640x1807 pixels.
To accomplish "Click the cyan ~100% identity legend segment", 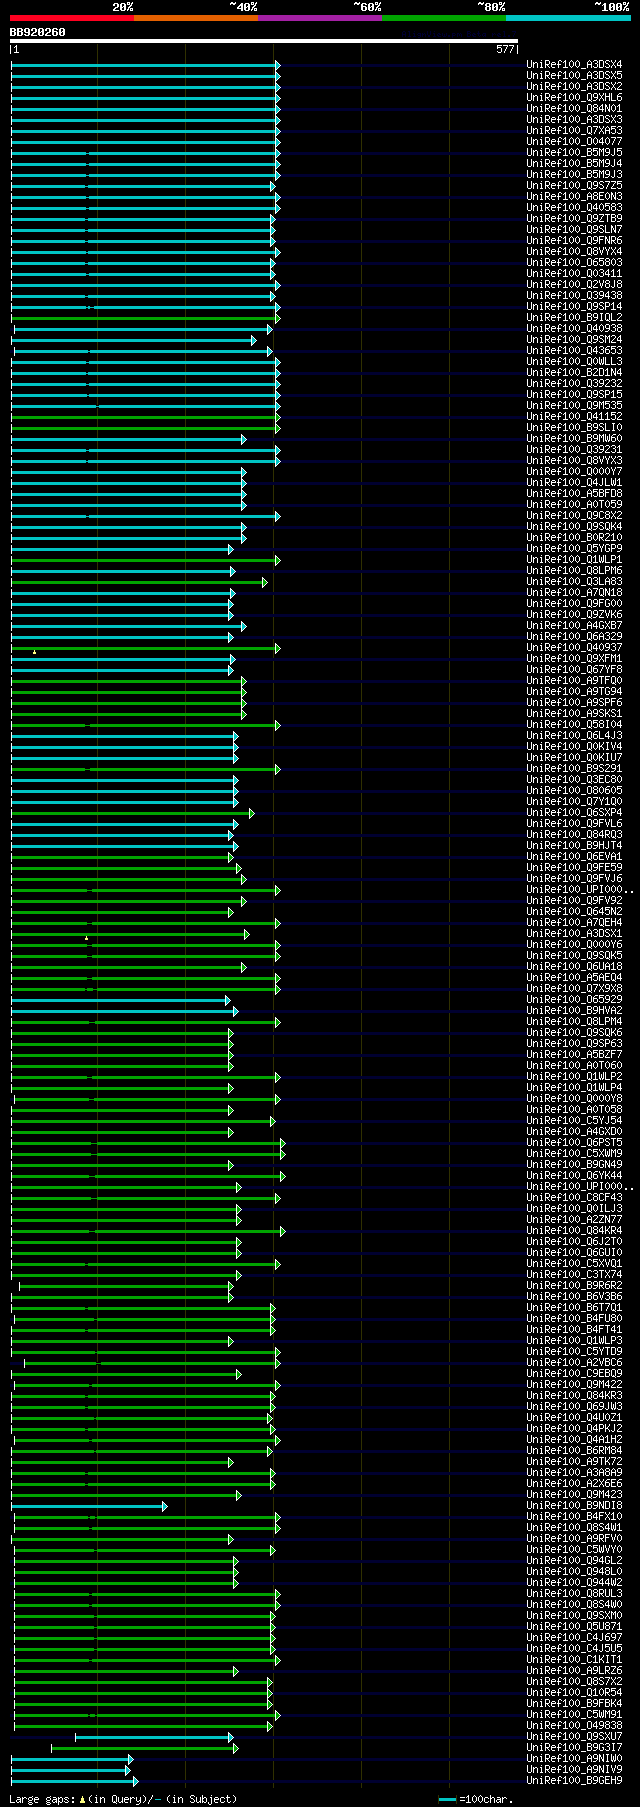I will point(568,18).
